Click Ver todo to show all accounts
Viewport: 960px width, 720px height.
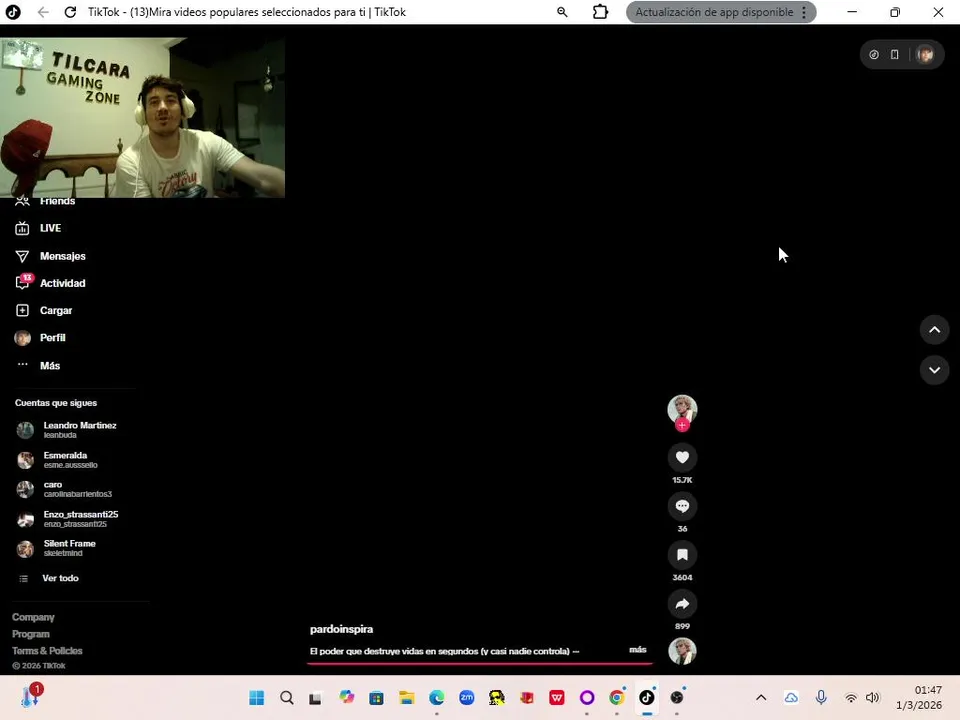[x=49, y=578]
